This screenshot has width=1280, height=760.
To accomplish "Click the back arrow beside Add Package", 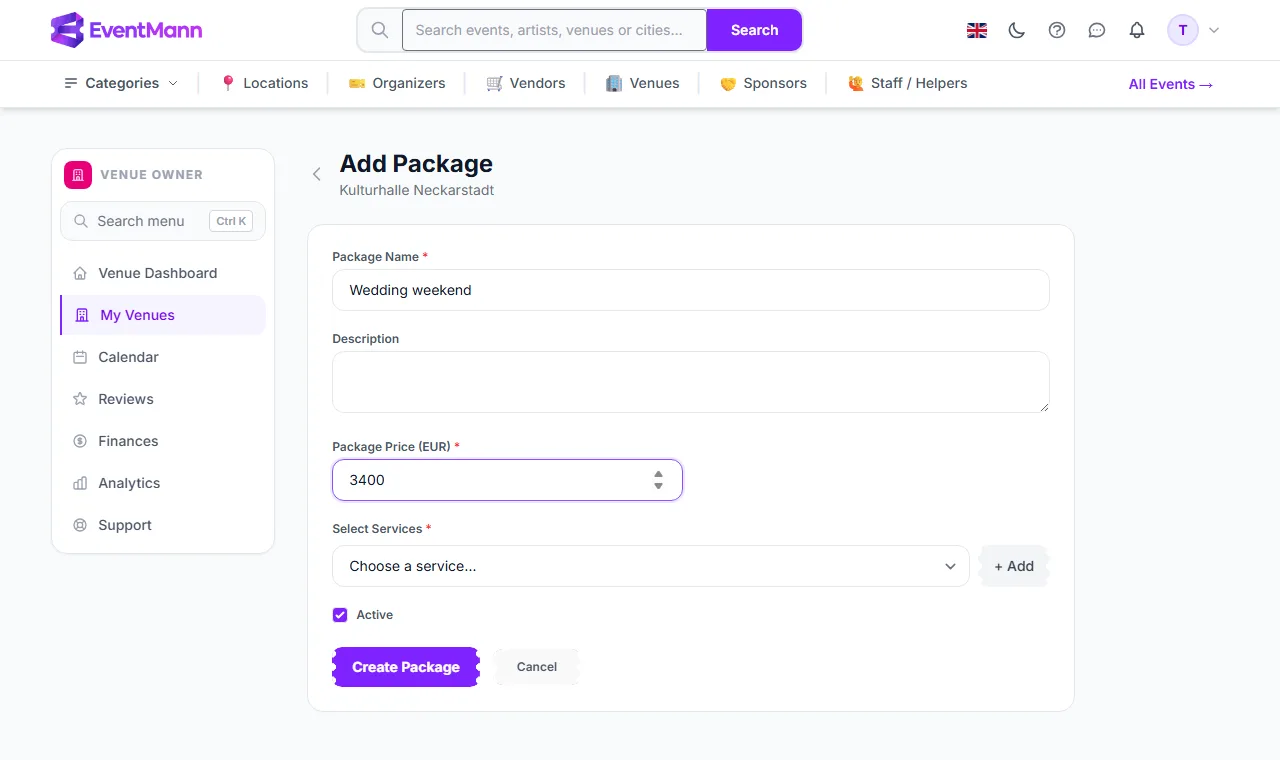I will [317, 174].
